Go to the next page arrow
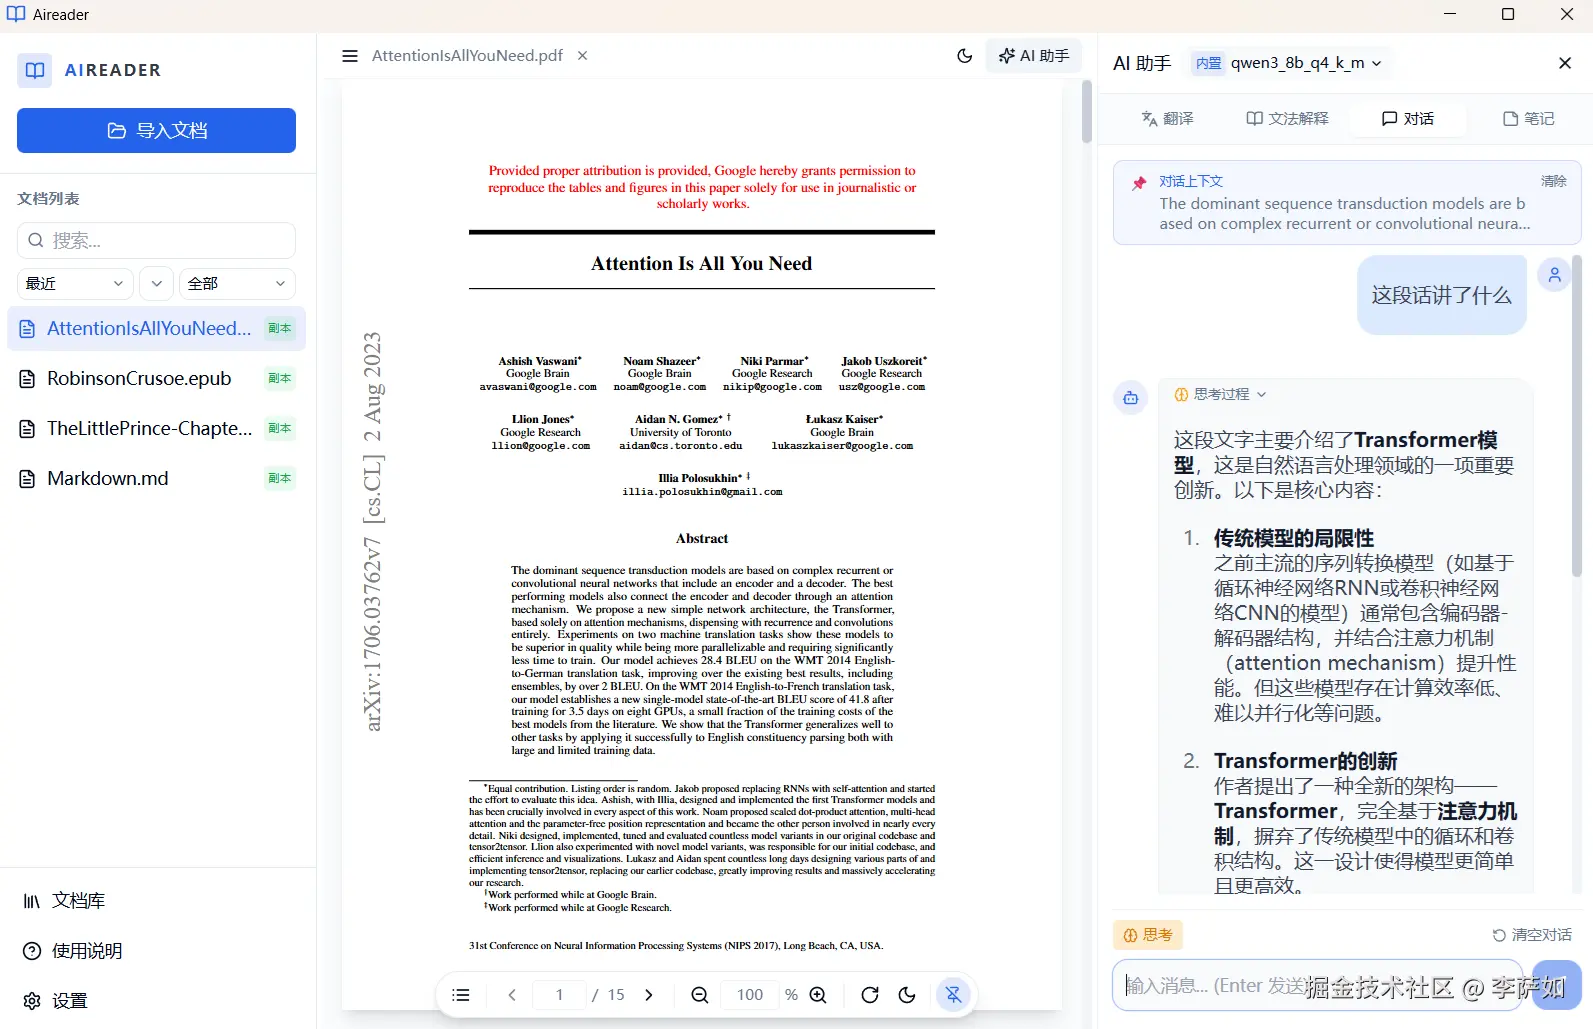This screenshot has height=1029, width=1593. 649,995
